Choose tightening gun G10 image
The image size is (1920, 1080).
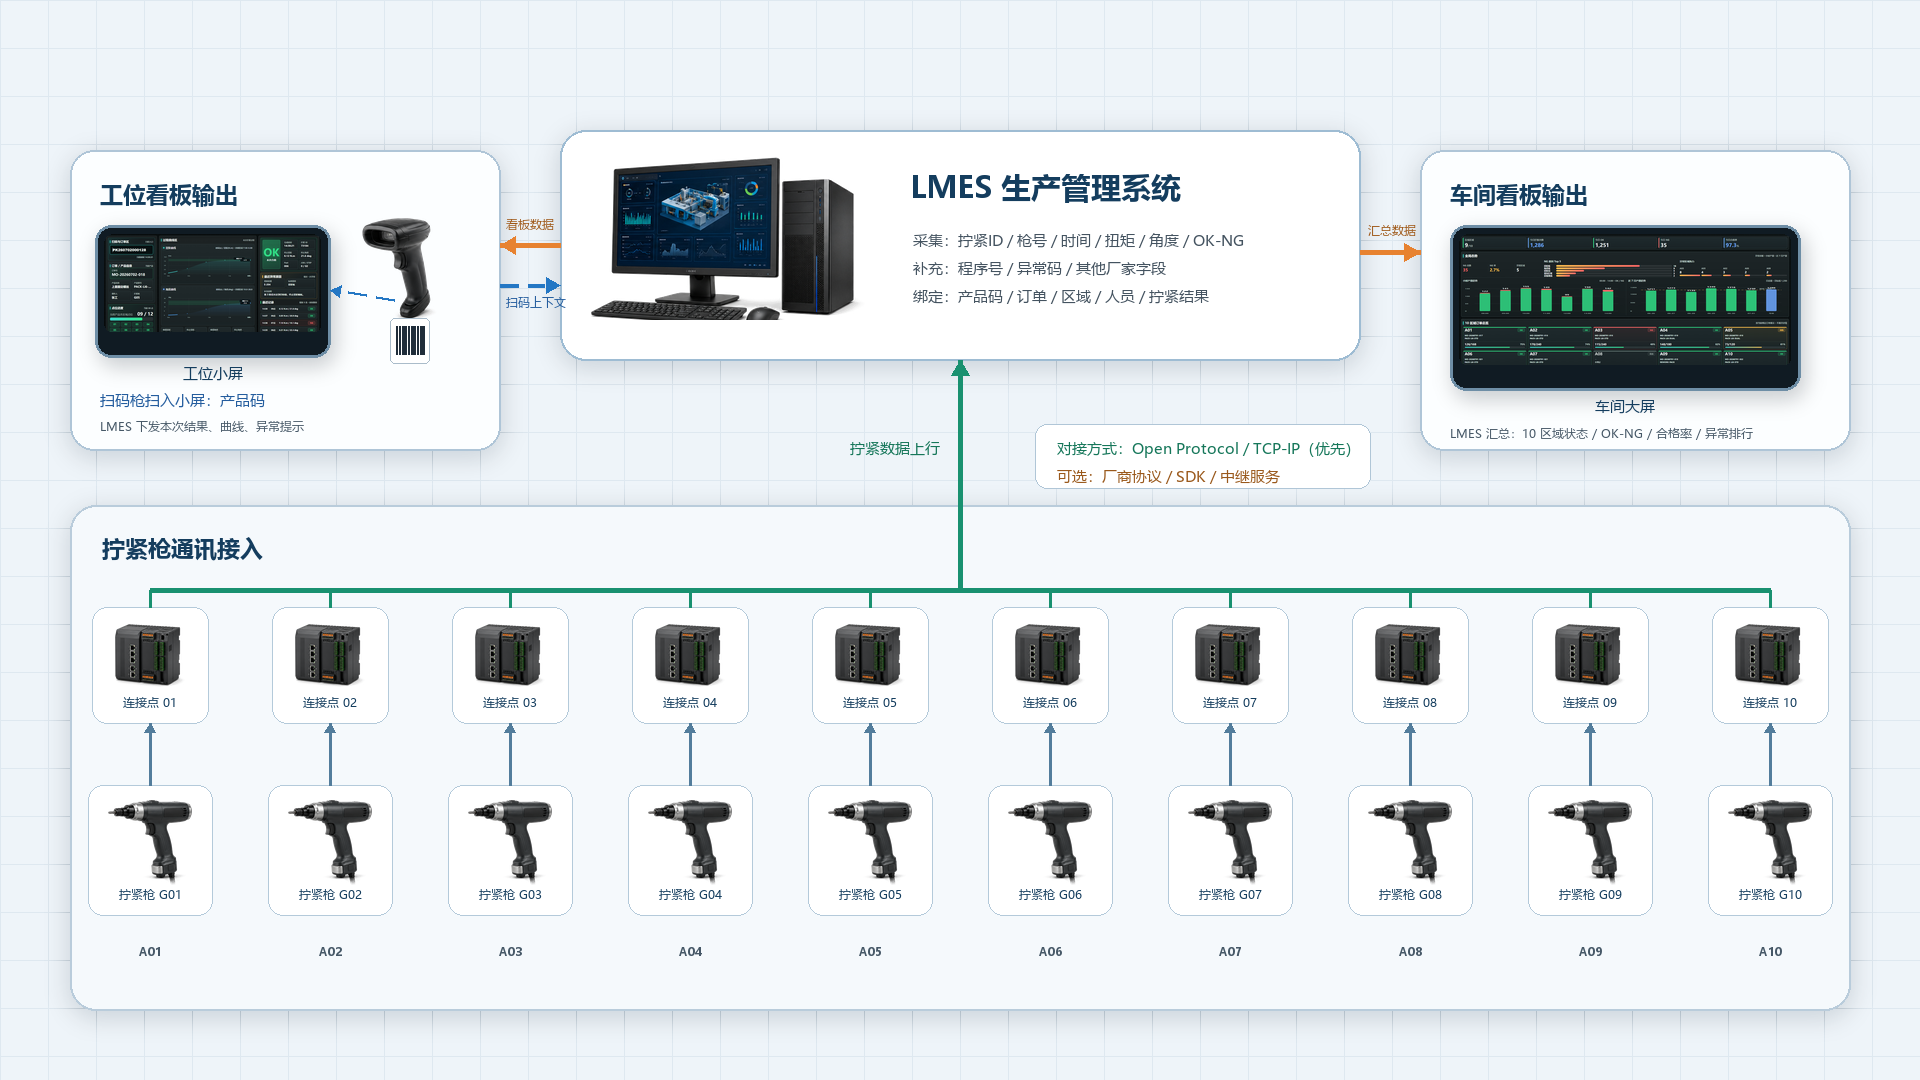(1770, 841)
